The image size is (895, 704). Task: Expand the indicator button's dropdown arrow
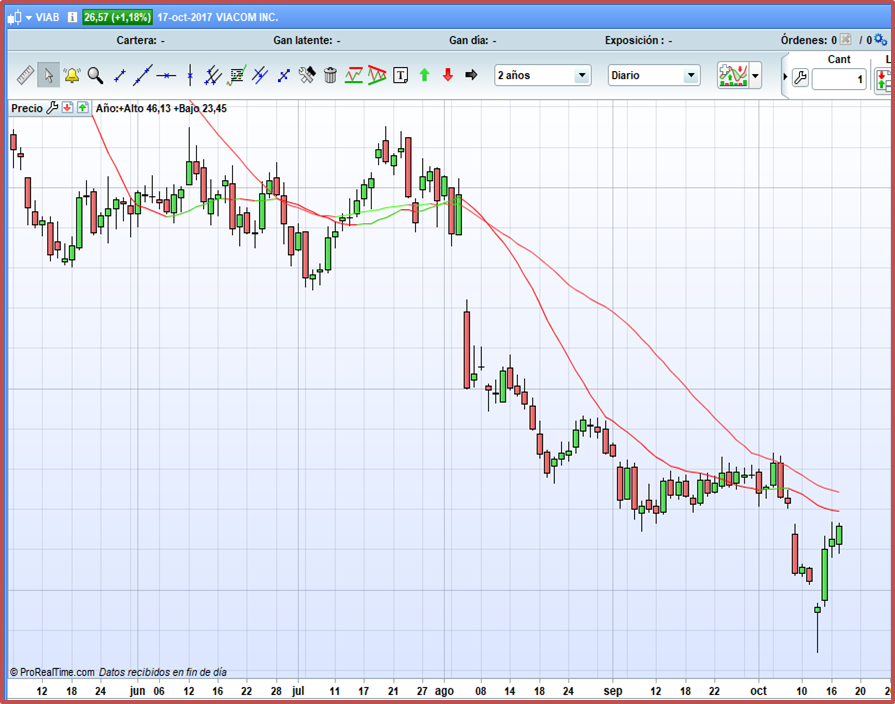755,75
